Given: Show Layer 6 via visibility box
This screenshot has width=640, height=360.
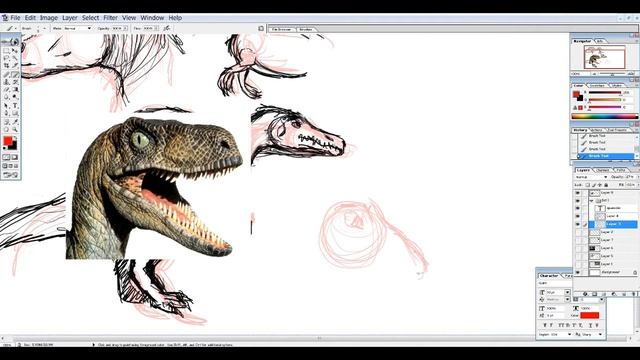Looking at the screenshot, I should click(x=578, y=248).
